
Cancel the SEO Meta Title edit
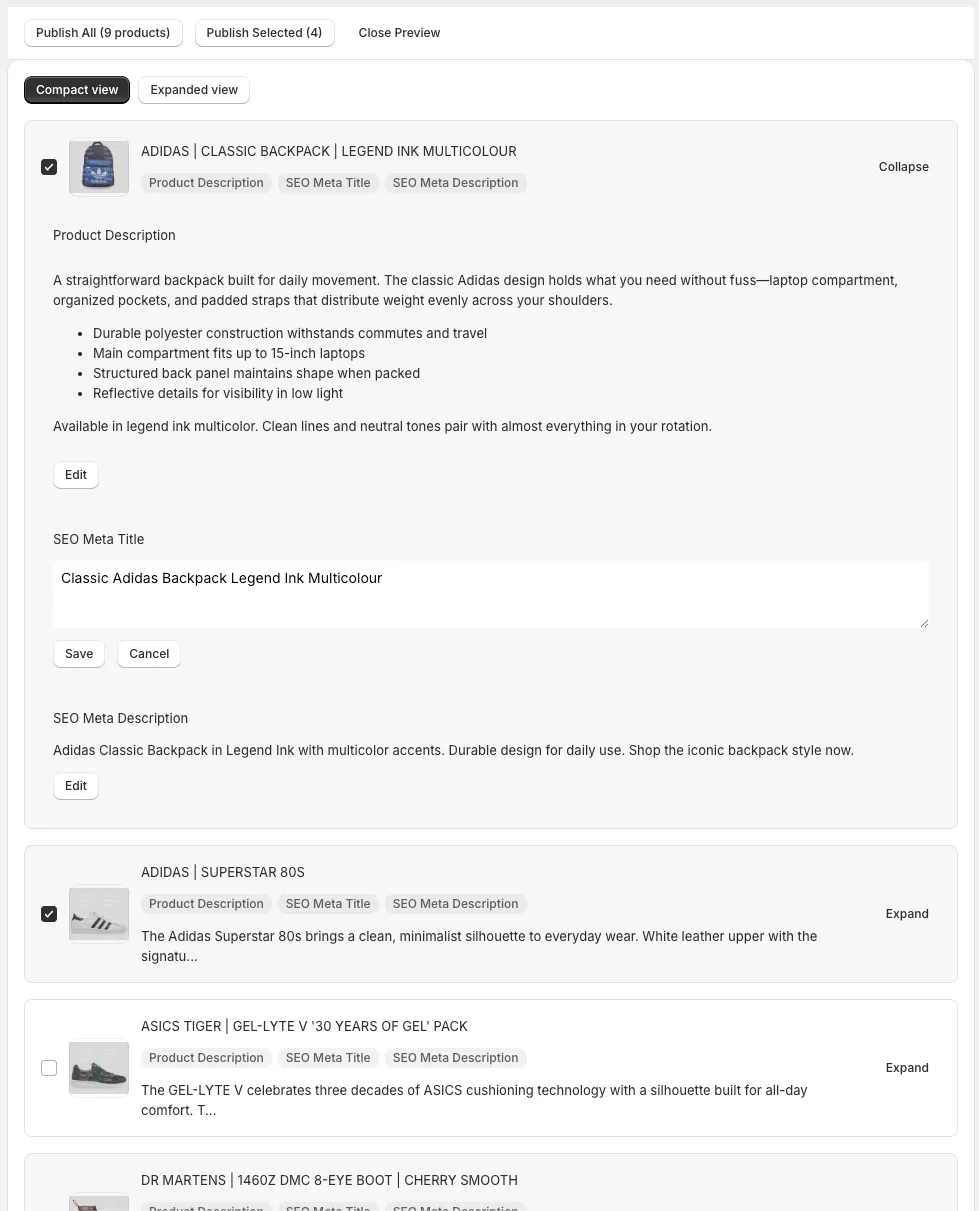coord(149,654)
